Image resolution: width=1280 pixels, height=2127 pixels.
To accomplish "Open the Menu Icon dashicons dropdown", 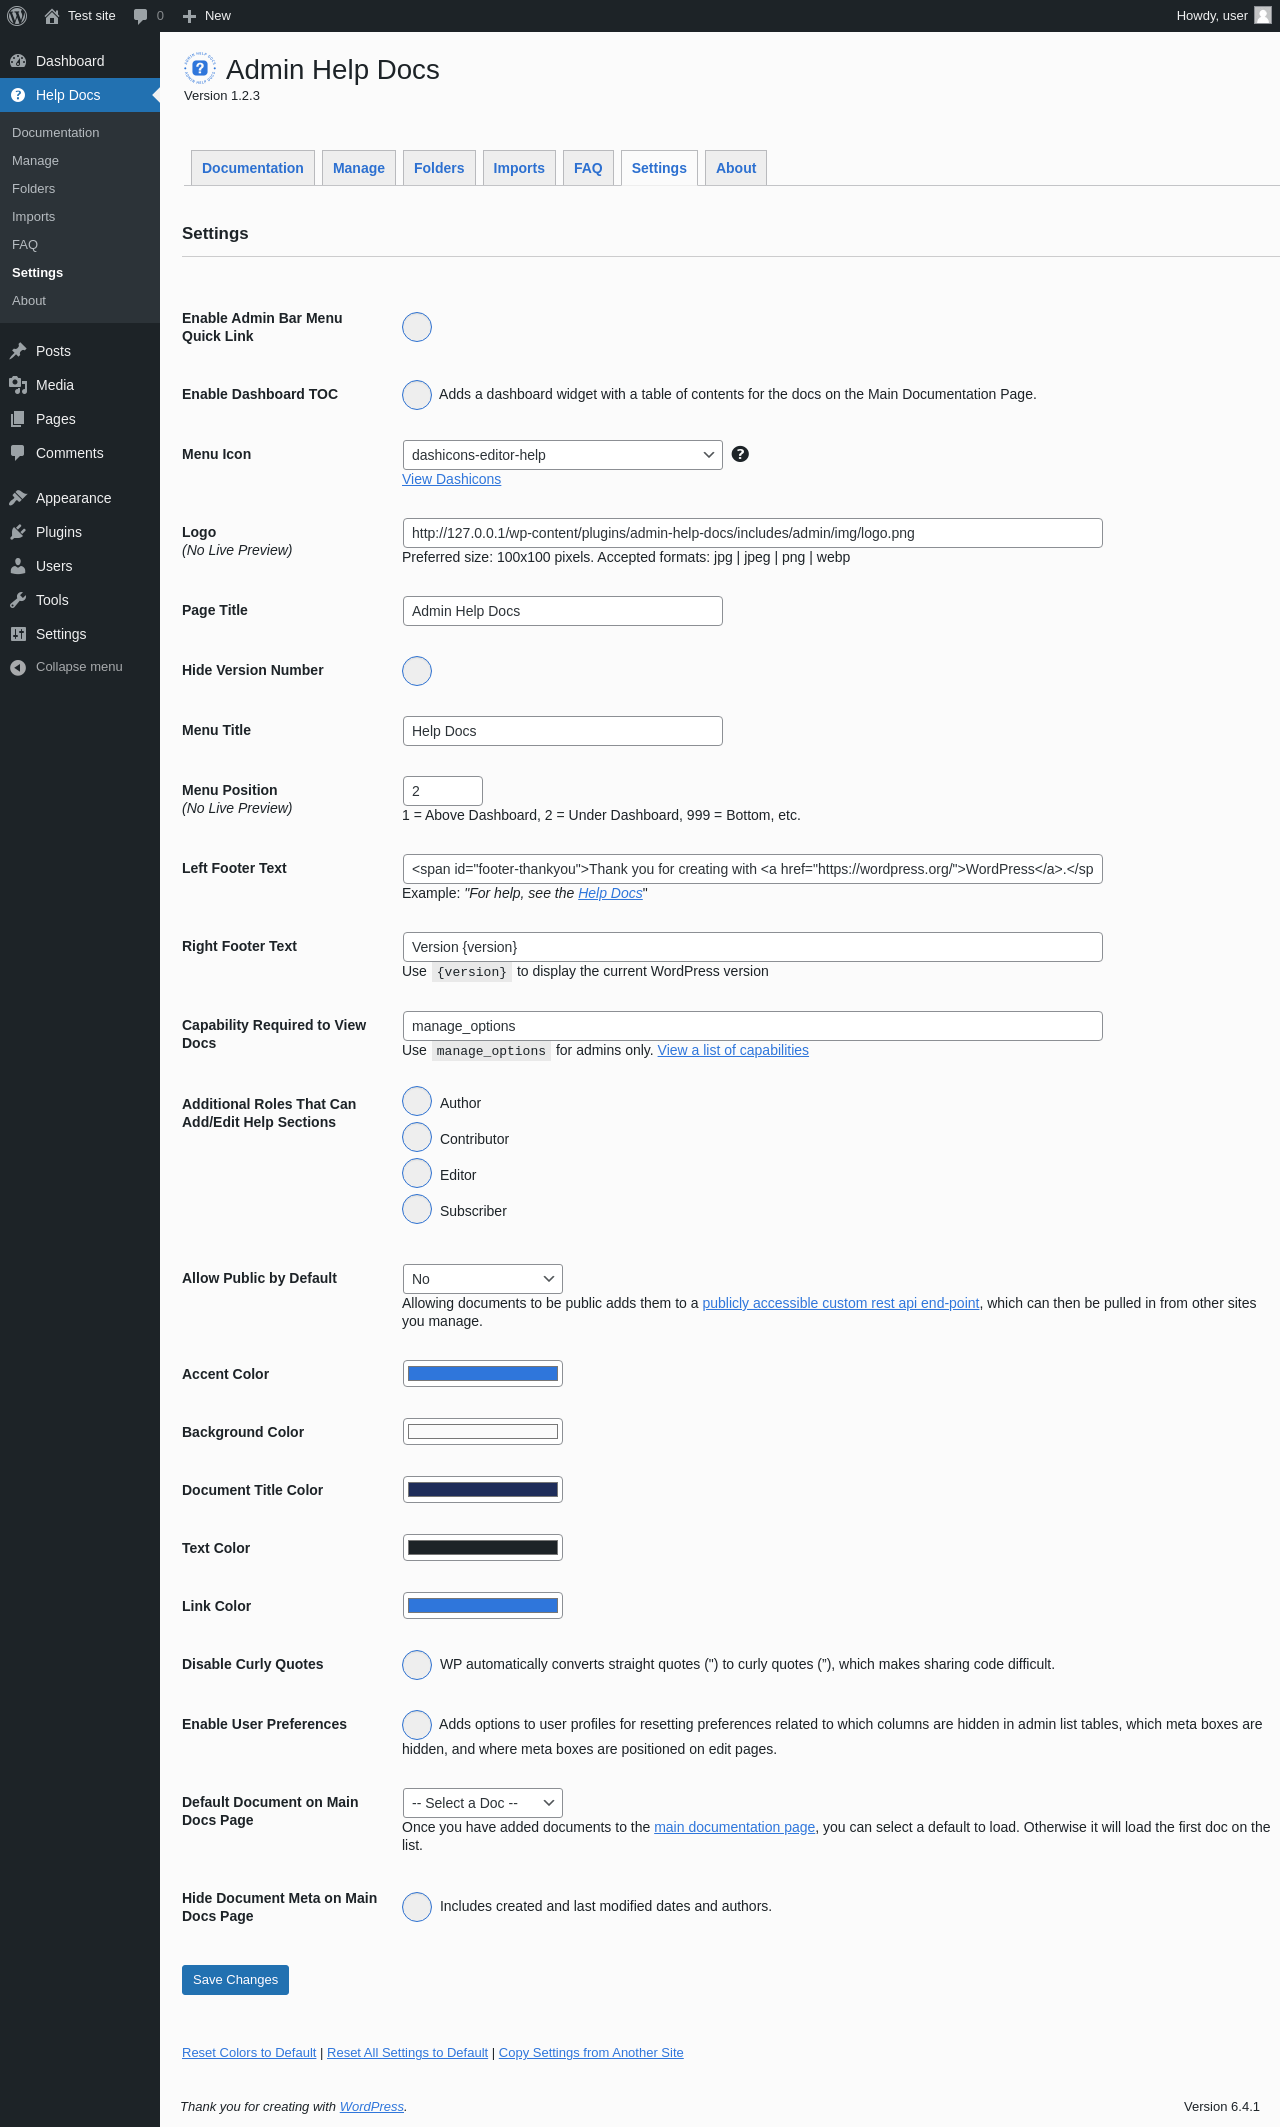I will pos(562,455).
